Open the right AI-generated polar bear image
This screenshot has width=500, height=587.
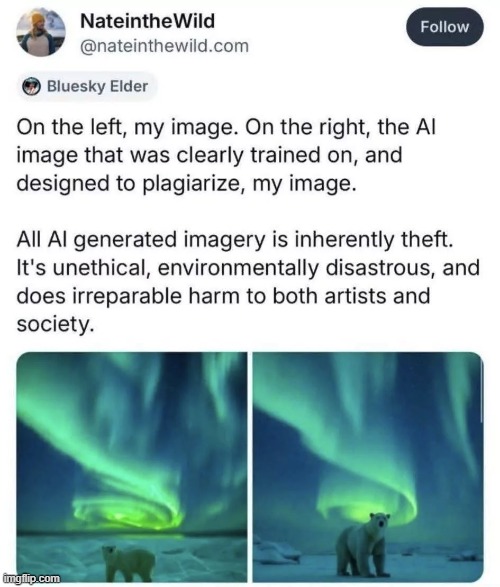368,467
